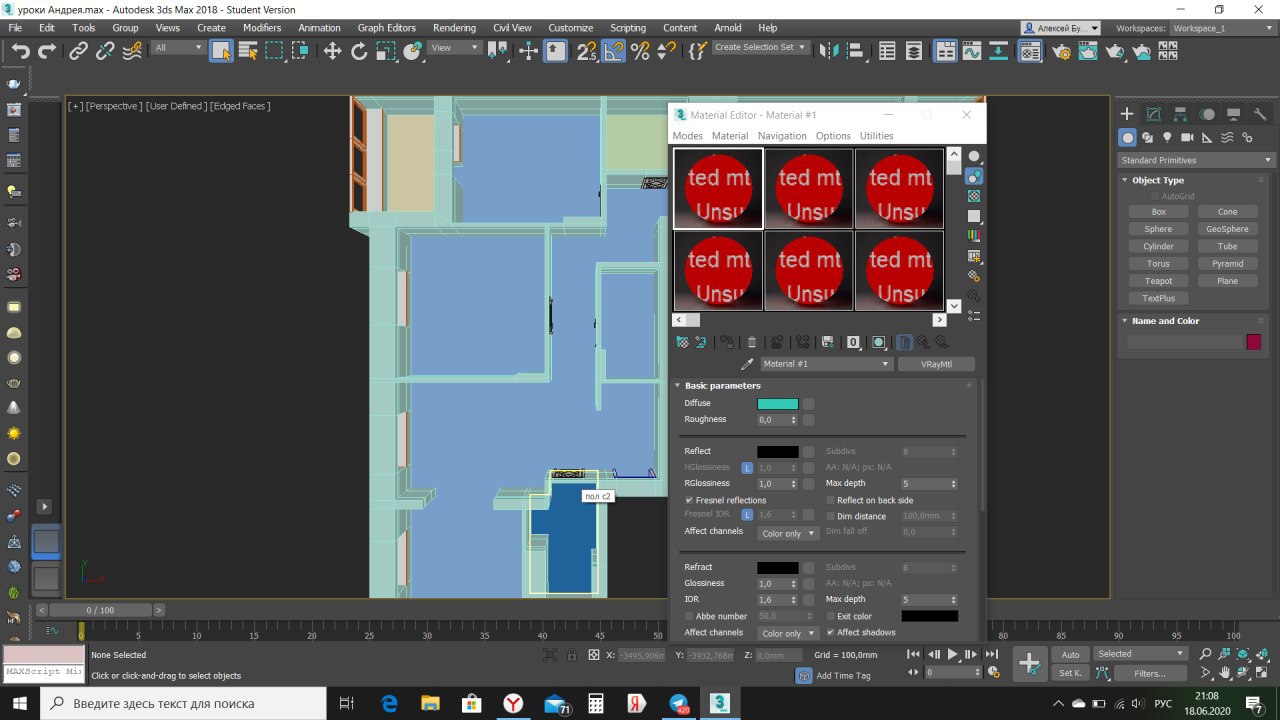Select the first material sample slot
This screenshot has width=1280, height=720.
[x=718, y=189]
